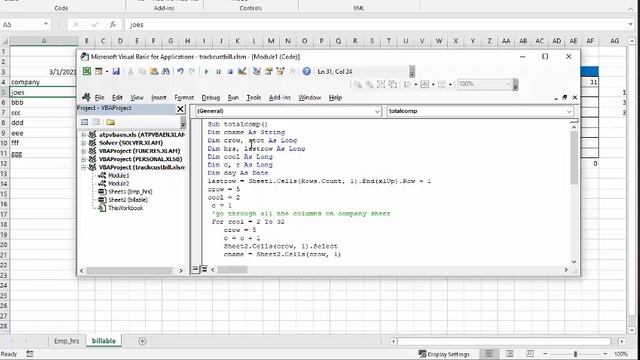640x360 pixels.
Task: Open the Run menu
Action: [x=233, y=98]
